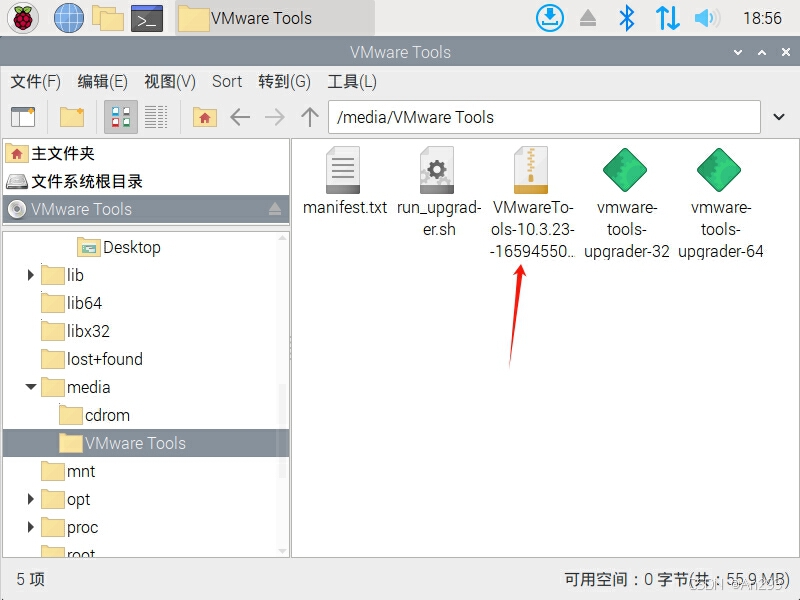Select 文件系统根目录 in the places list
The width and height of the screenshot is (800, 600).
click(x=146, y=181)
